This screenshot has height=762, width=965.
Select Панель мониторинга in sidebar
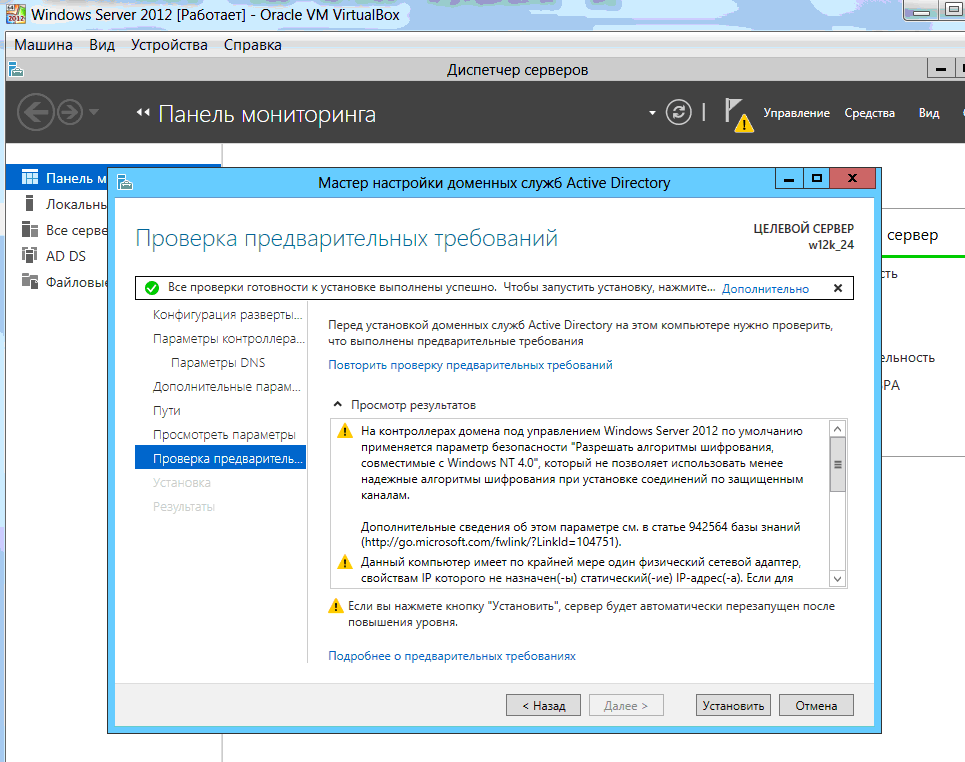[x=57, y=178]
